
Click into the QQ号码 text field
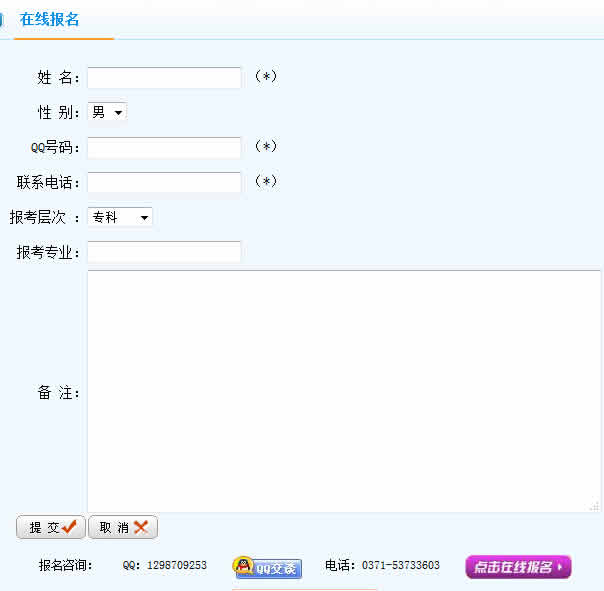point(164,148)
